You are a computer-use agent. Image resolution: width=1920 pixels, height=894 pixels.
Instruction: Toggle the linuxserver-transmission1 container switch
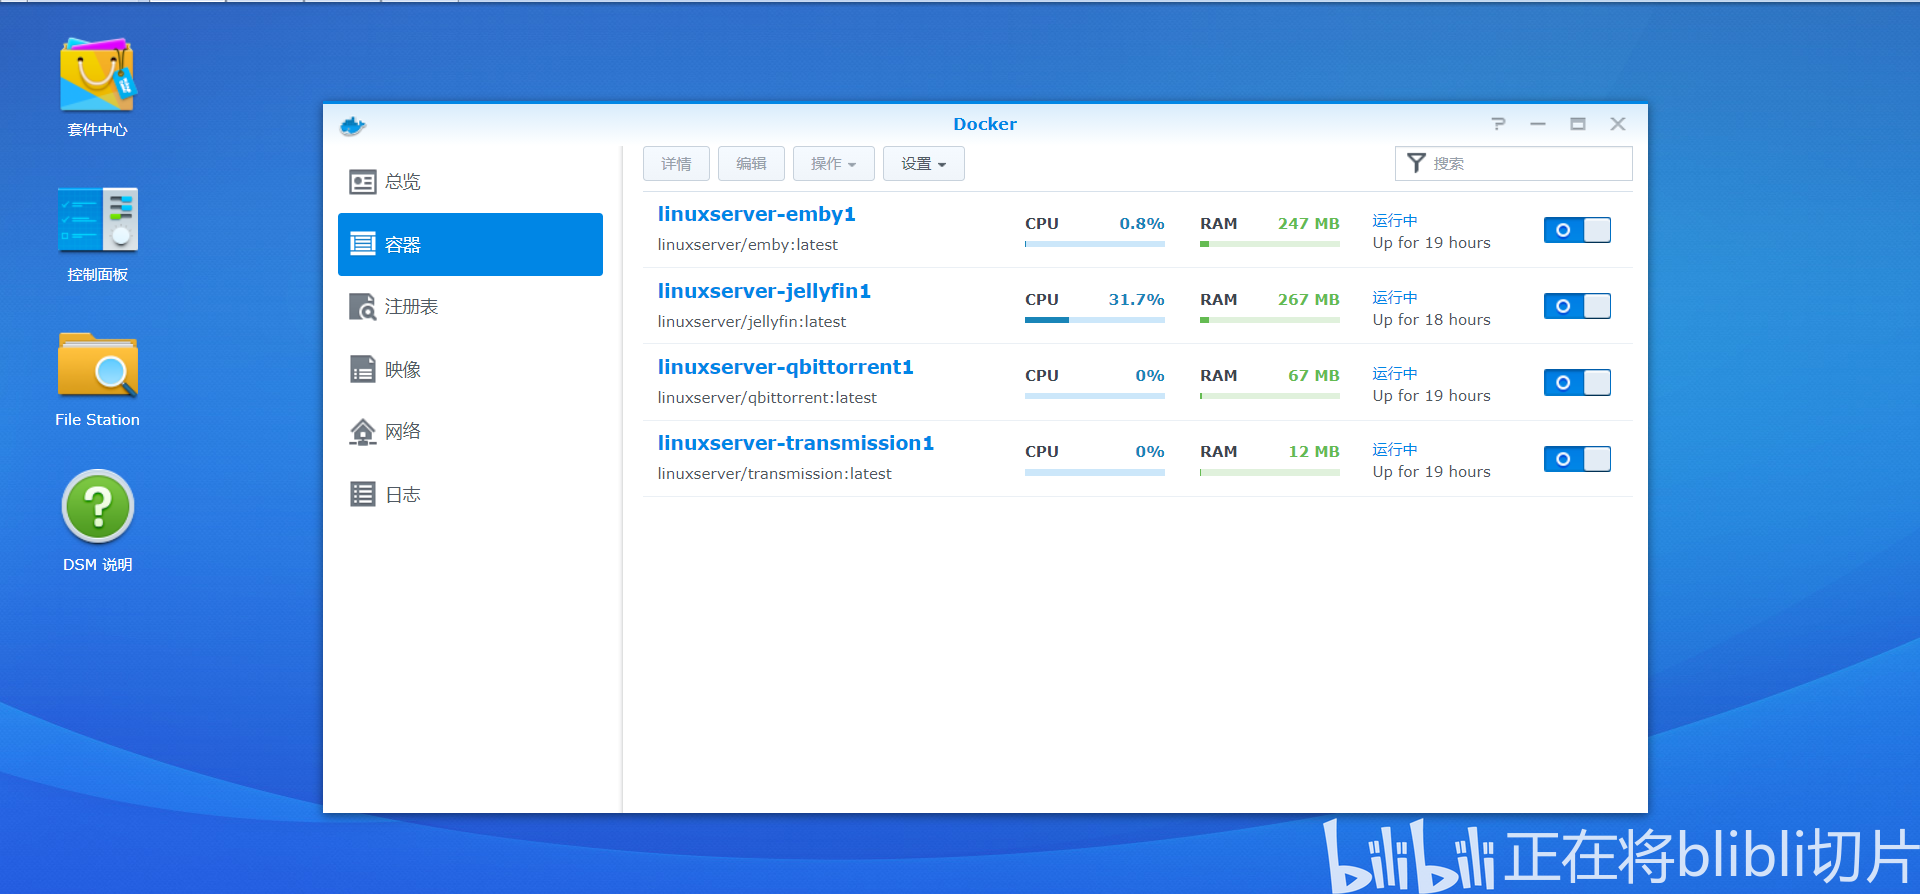1577,459
